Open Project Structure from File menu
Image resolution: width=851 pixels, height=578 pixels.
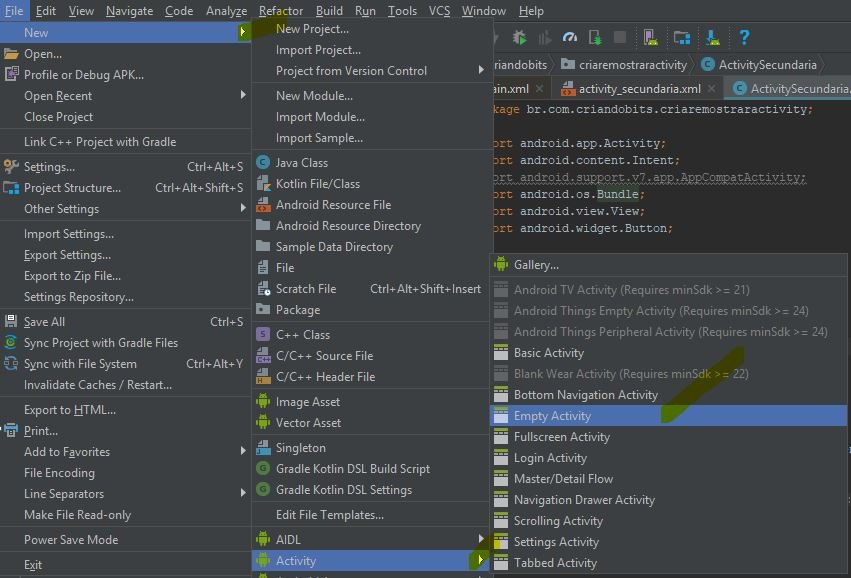tap(125, 188)
